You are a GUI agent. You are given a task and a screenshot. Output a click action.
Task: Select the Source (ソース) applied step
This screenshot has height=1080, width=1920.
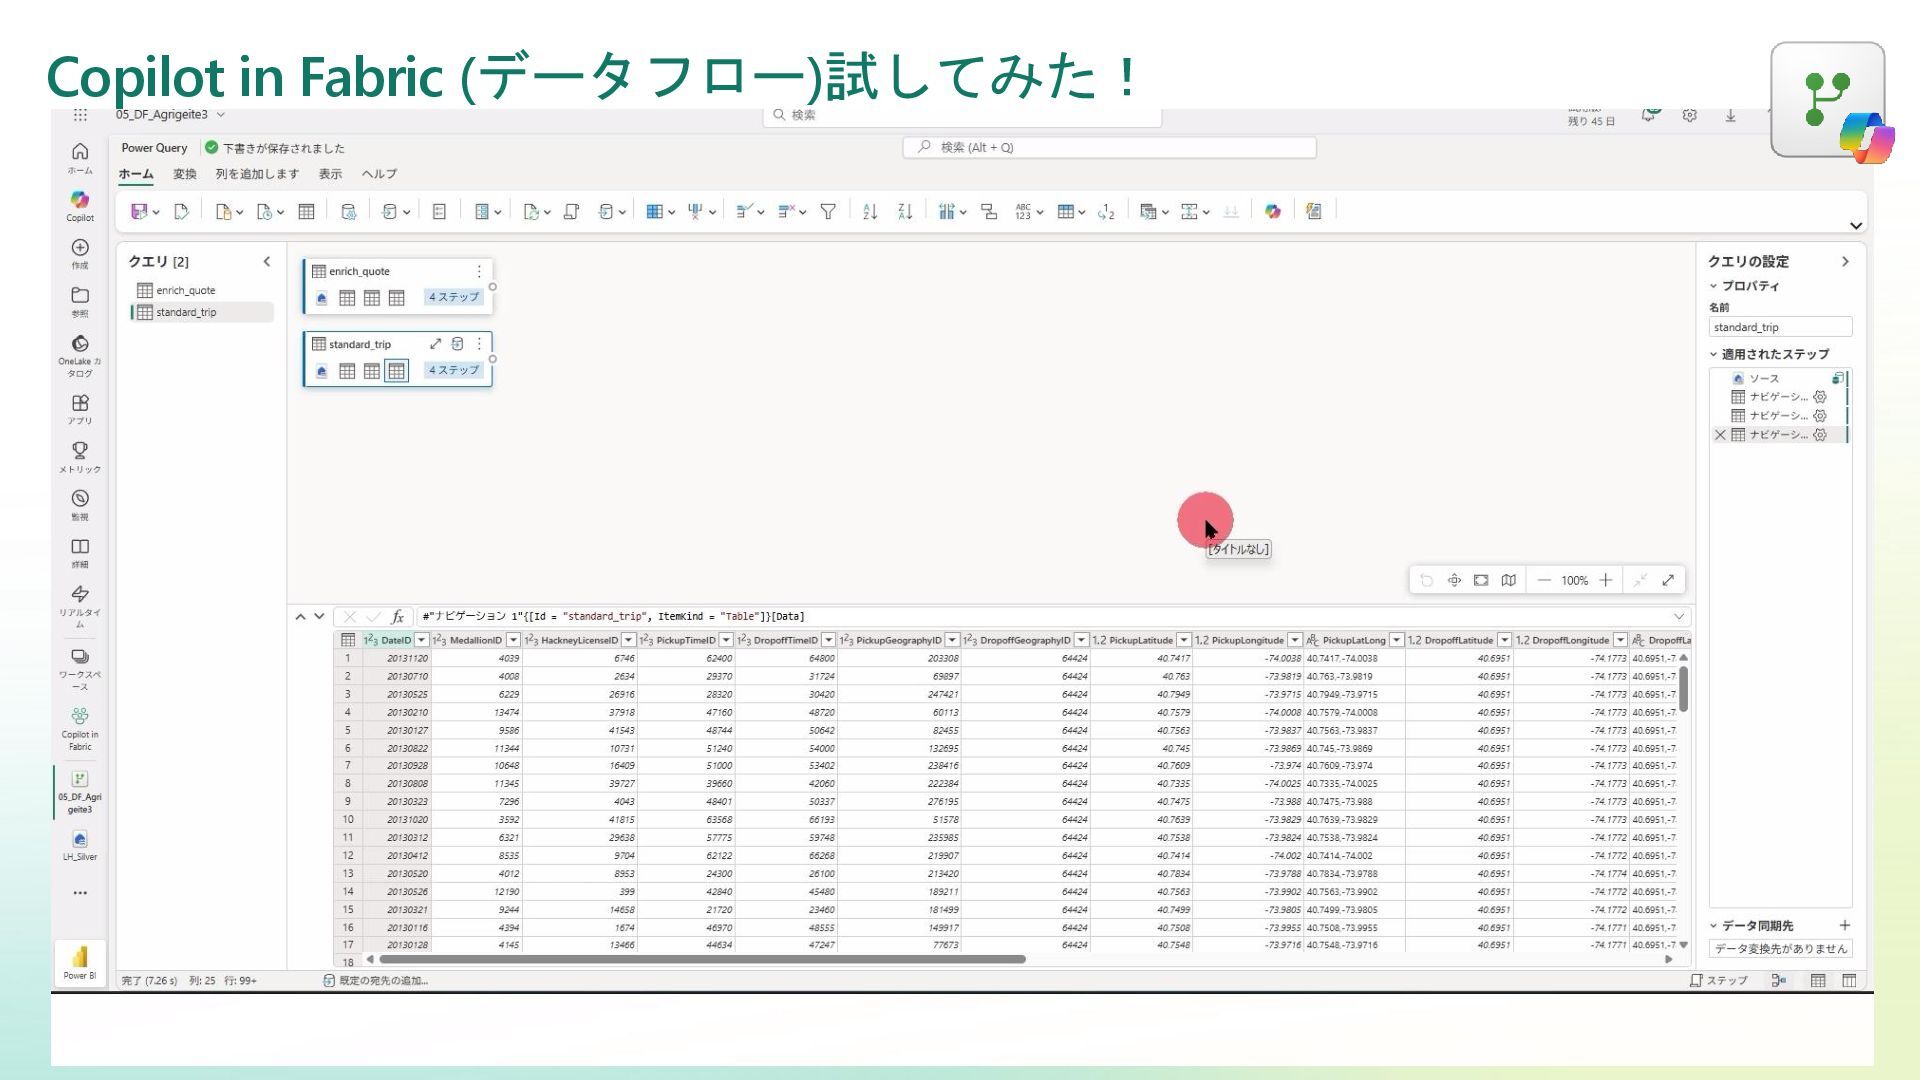tap(1780, 378)
